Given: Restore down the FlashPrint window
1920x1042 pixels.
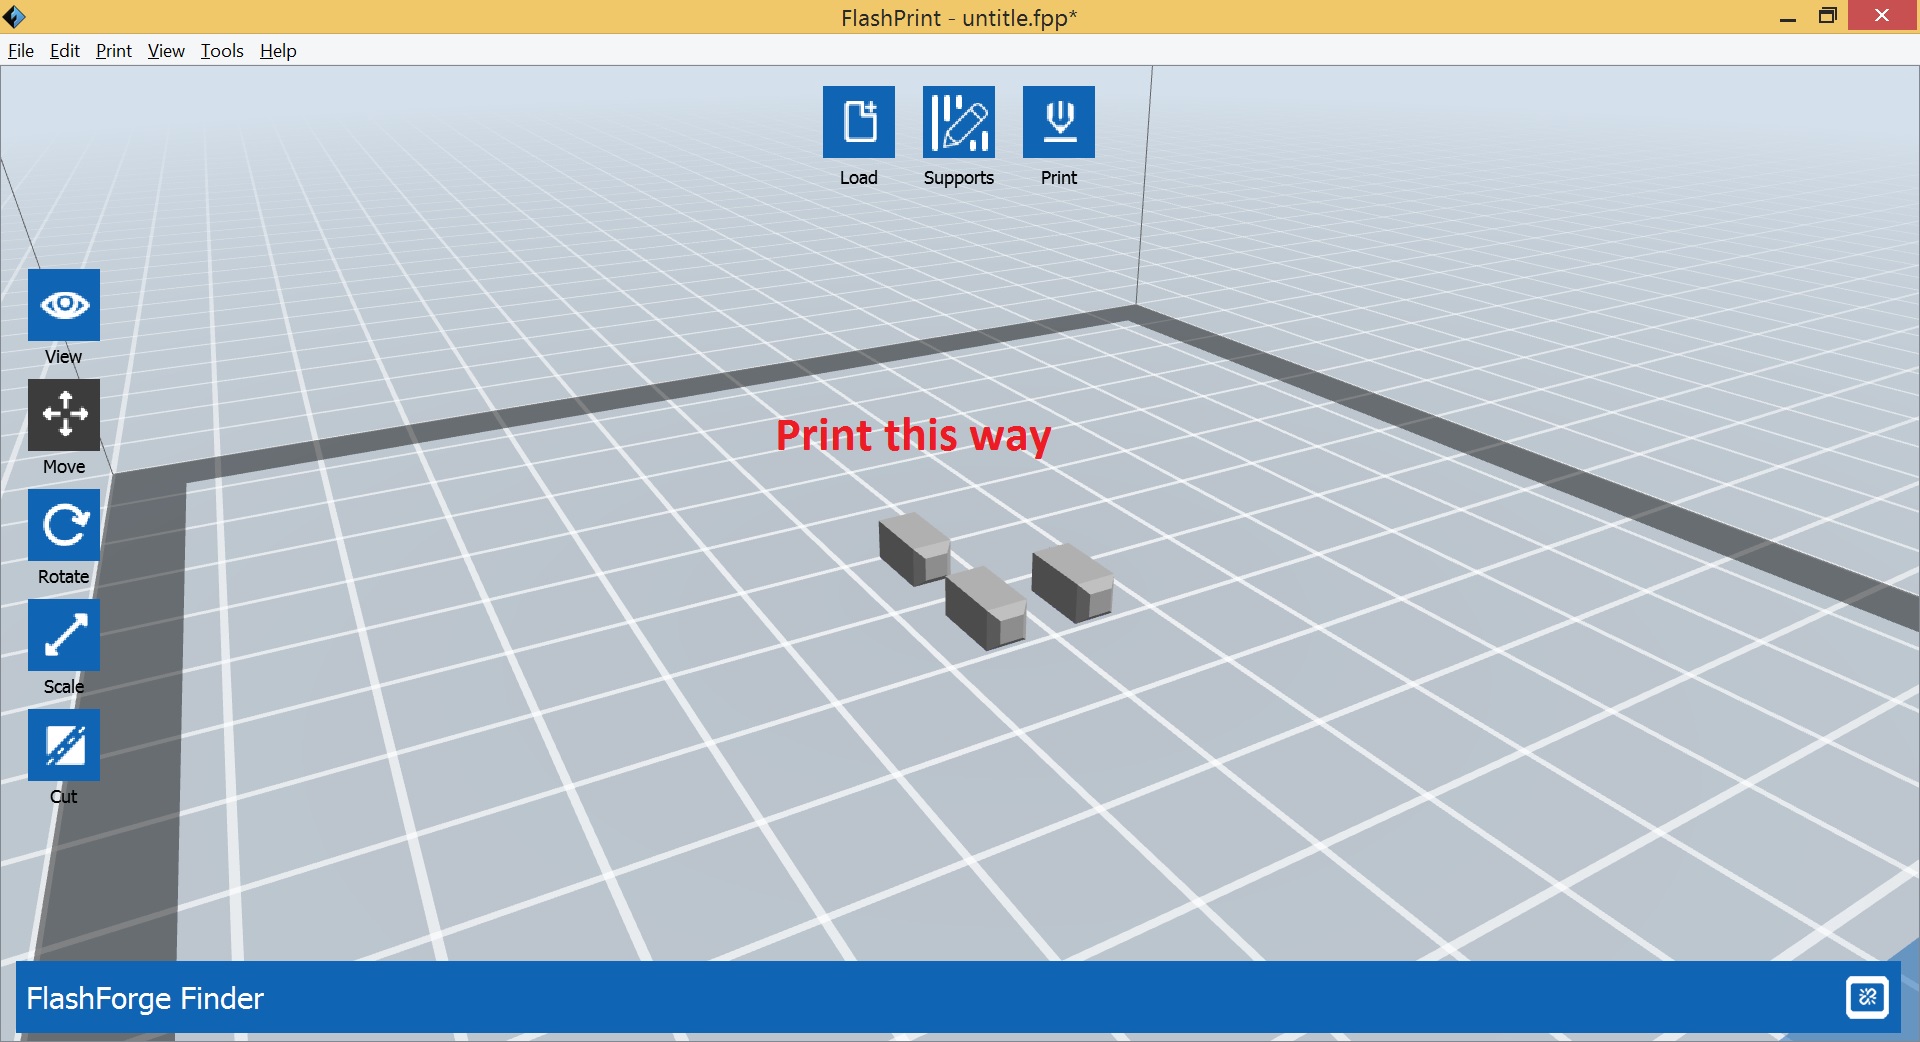Looking at the screenshot, I should click(1828, 16).
